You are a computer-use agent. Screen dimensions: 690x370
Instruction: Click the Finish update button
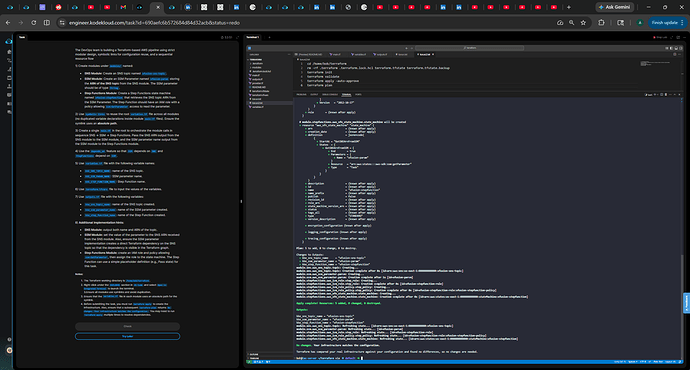667,22
